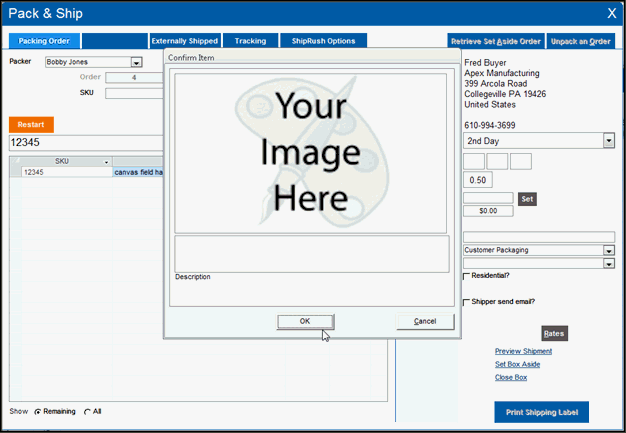Open the 2nd Day shipping method dropdown
This screenshot has width=626, height=433.
[608, 141]
